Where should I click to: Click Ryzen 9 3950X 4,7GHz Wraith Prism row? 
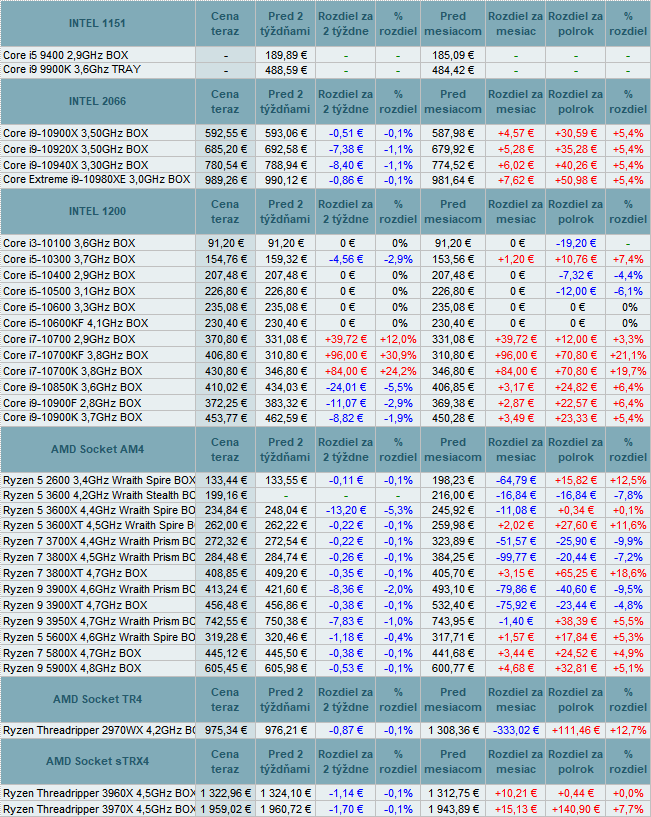(99, 622)
